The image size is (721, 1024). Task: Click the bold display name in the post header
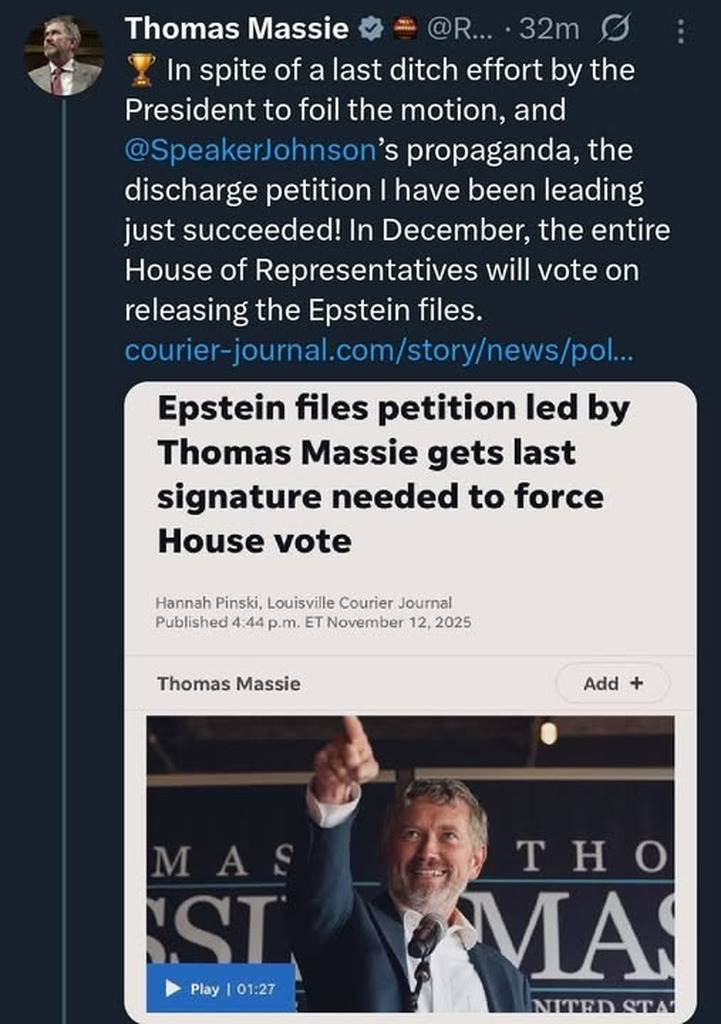238,30
